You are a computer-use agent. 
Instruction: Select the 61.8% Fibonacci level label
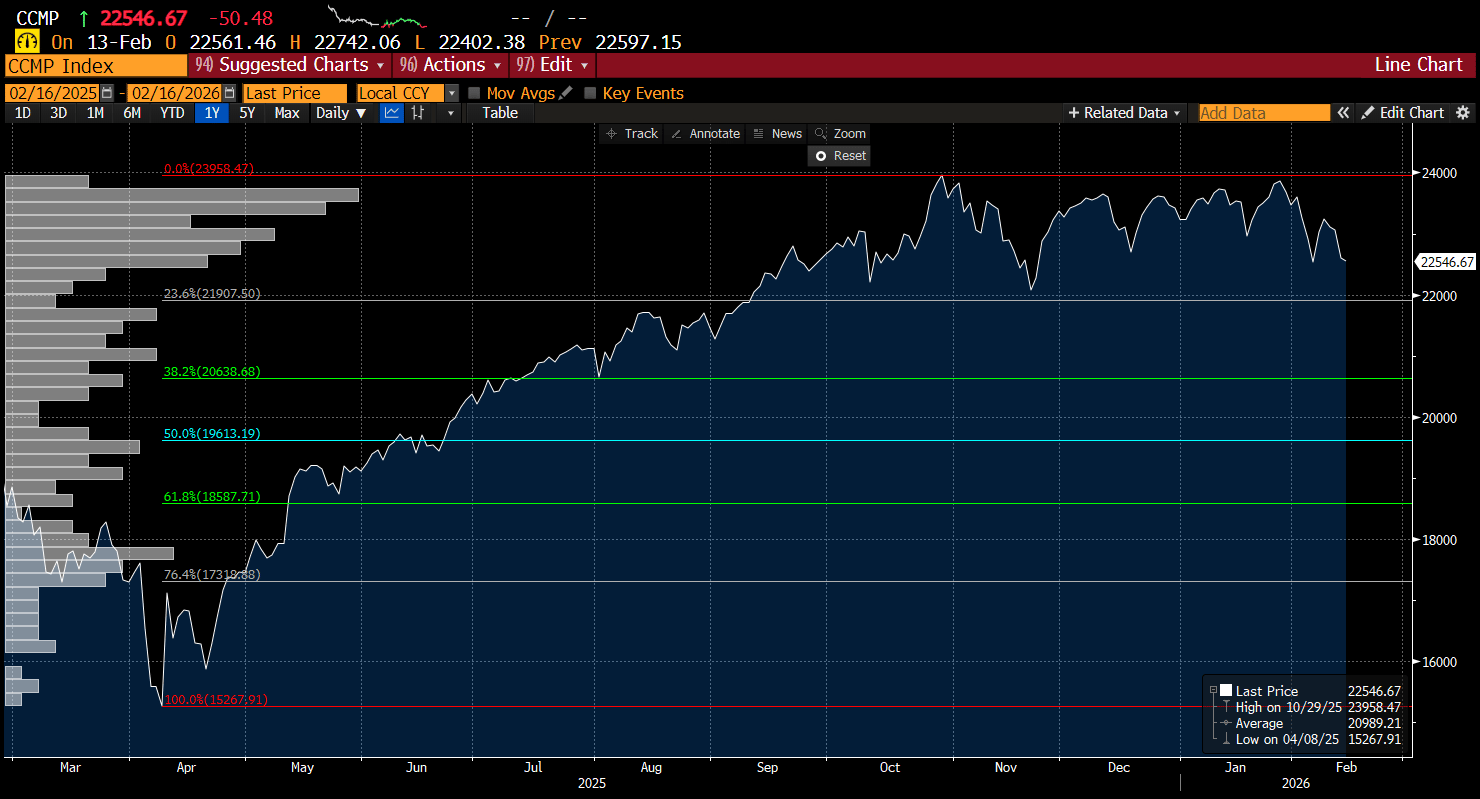tap(212, 496)
